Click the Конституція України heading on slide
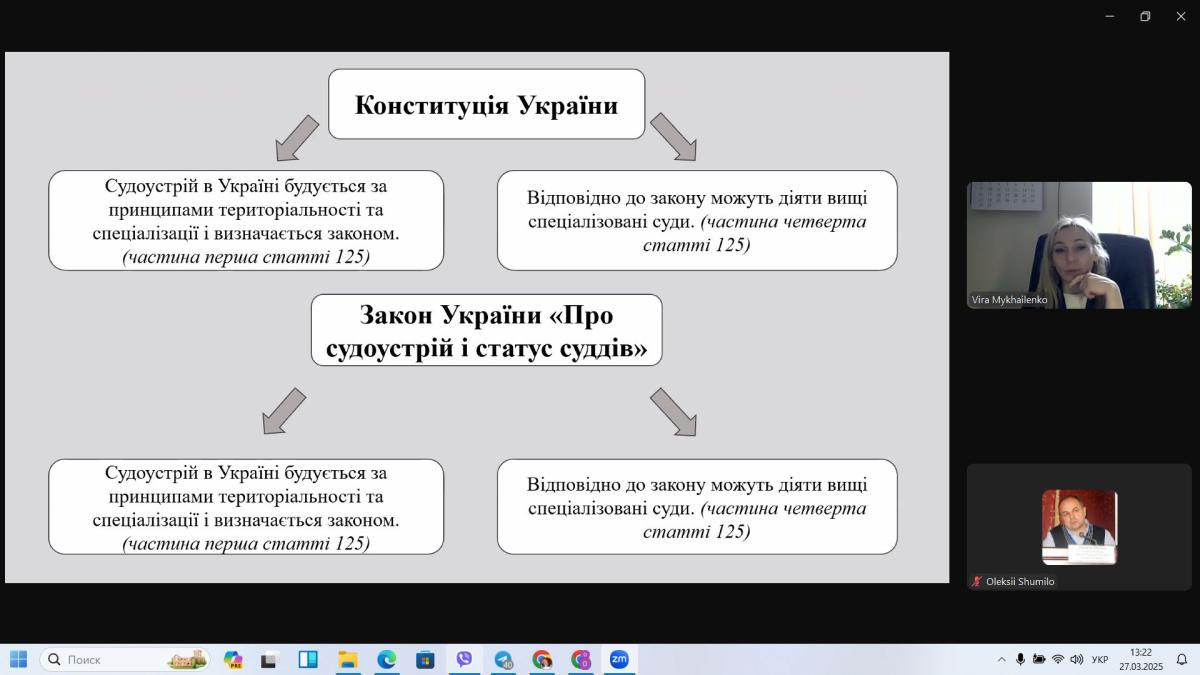 click(487, 105)
